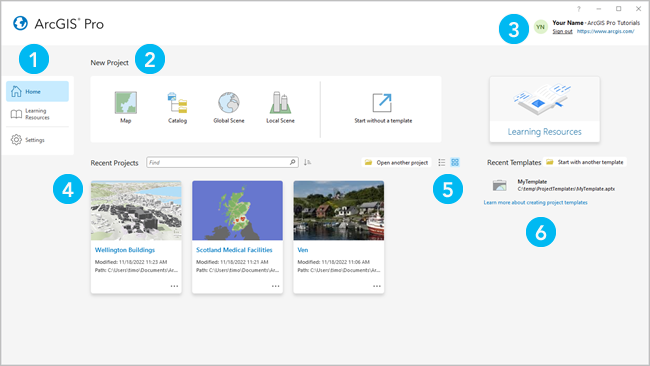650x366 pixels.
Task: Click Start with another template
Action: coord(585,162)
